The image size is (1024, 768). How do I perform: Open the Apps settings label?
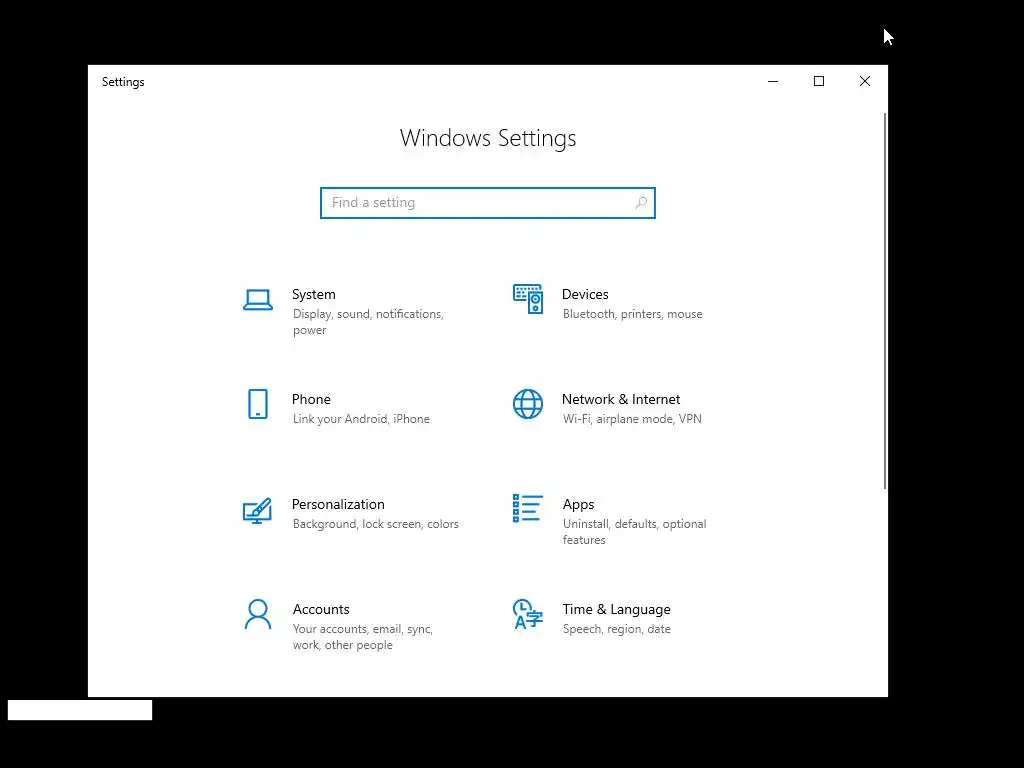pos(579,505)
